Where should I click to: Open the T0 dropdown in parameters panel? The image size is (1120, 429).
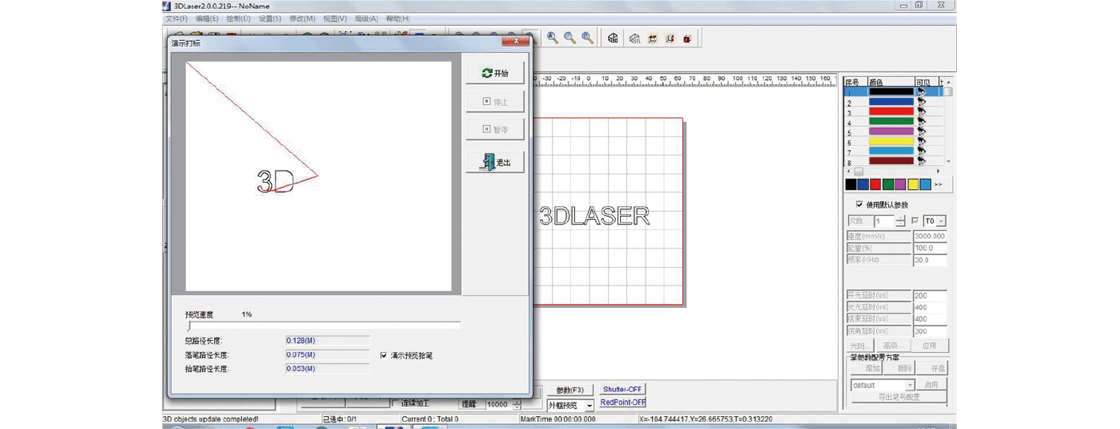[934, 221]
